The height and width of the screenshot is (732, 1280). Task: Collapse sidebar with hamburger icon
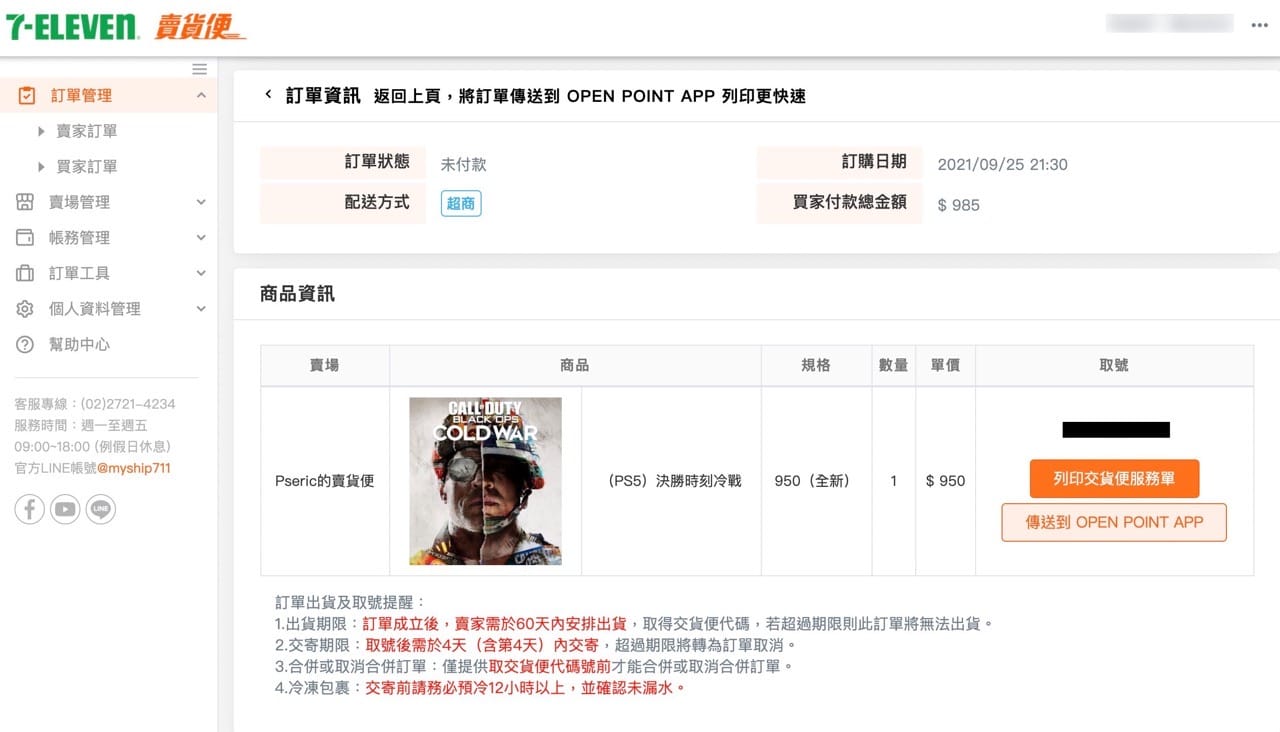click(200, 69)
